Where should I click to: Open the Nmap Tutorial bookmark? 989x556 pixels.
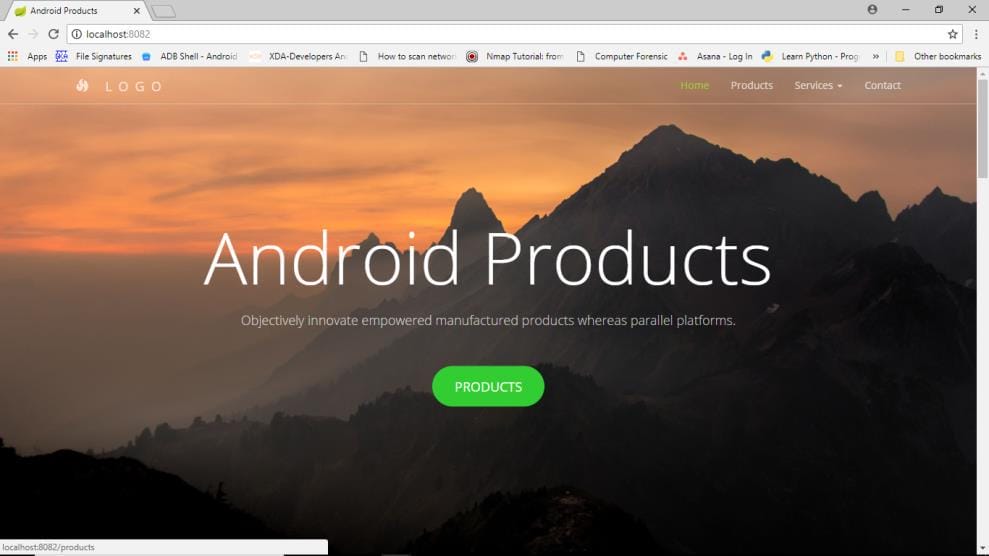point(515,57)
